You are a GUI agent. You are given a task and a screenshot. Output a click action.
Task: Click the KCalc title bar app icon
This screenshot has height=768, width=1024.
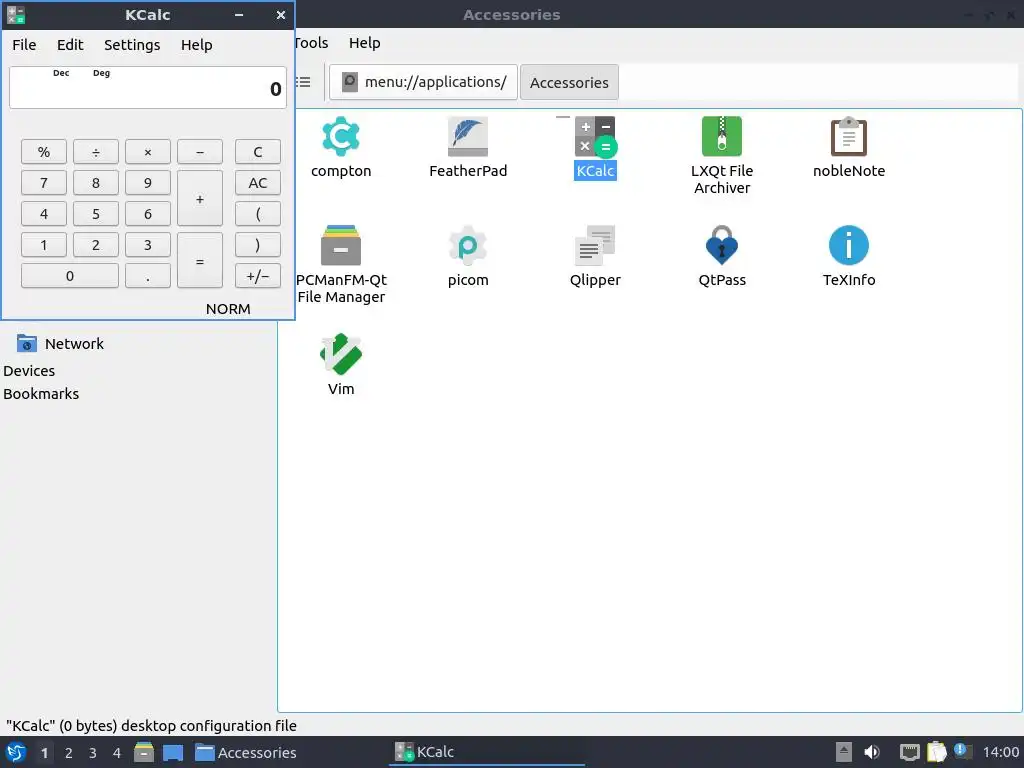click(16, 15)
